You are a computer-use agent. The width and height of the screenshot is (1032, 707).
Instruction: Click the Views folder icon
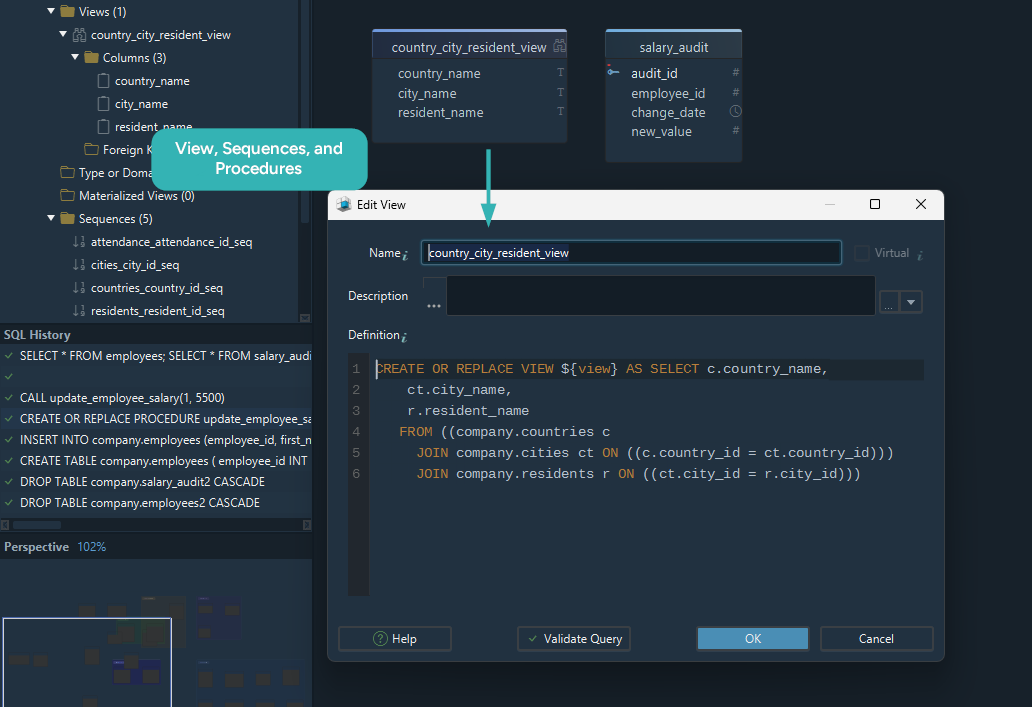click(67, 11)
